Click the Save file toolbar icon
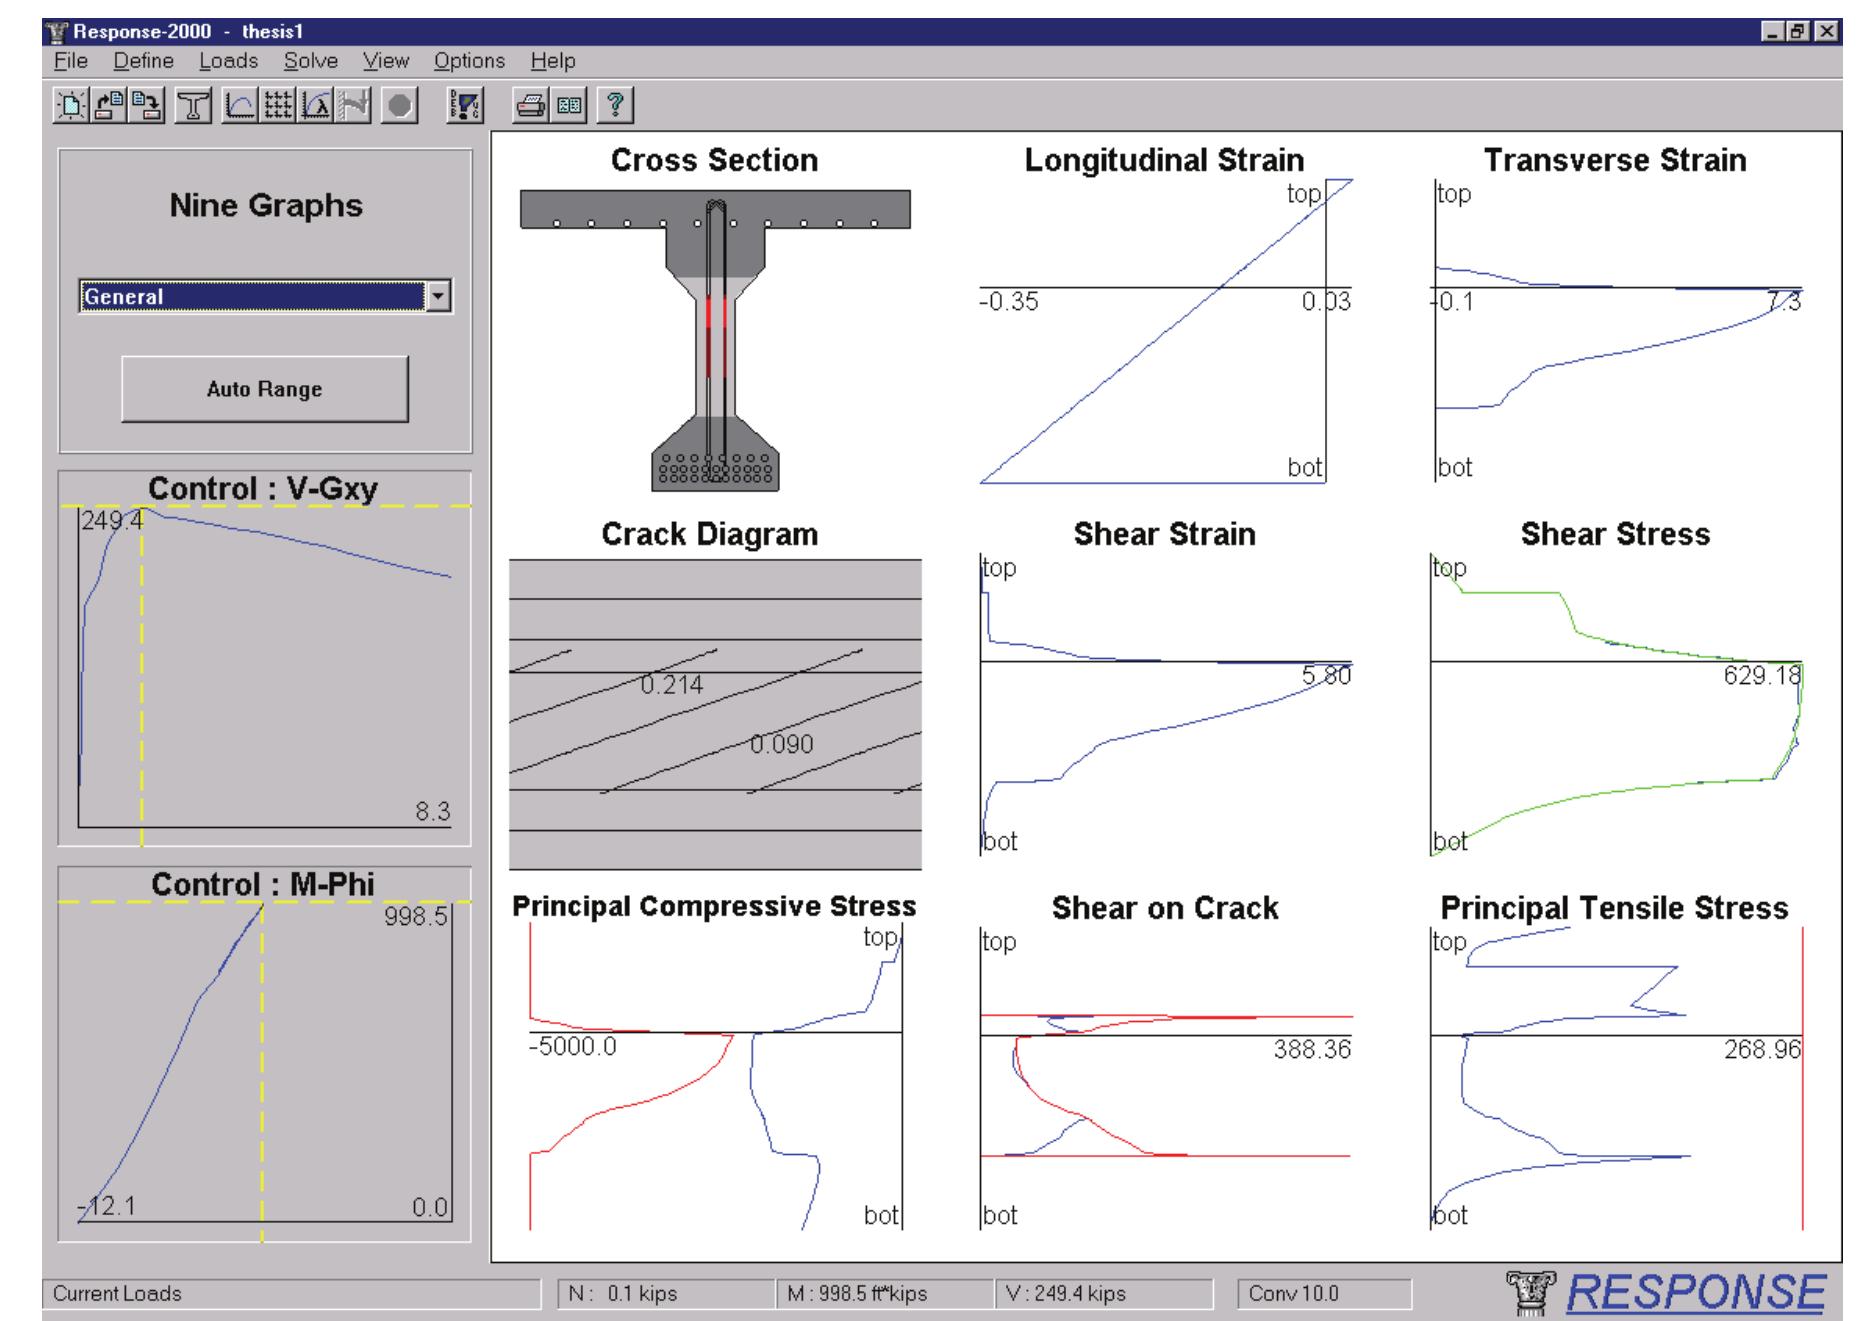Image resolution: width=1874 pixels, height=1321 pixels. pyautogui.click(x=146, y=105)
